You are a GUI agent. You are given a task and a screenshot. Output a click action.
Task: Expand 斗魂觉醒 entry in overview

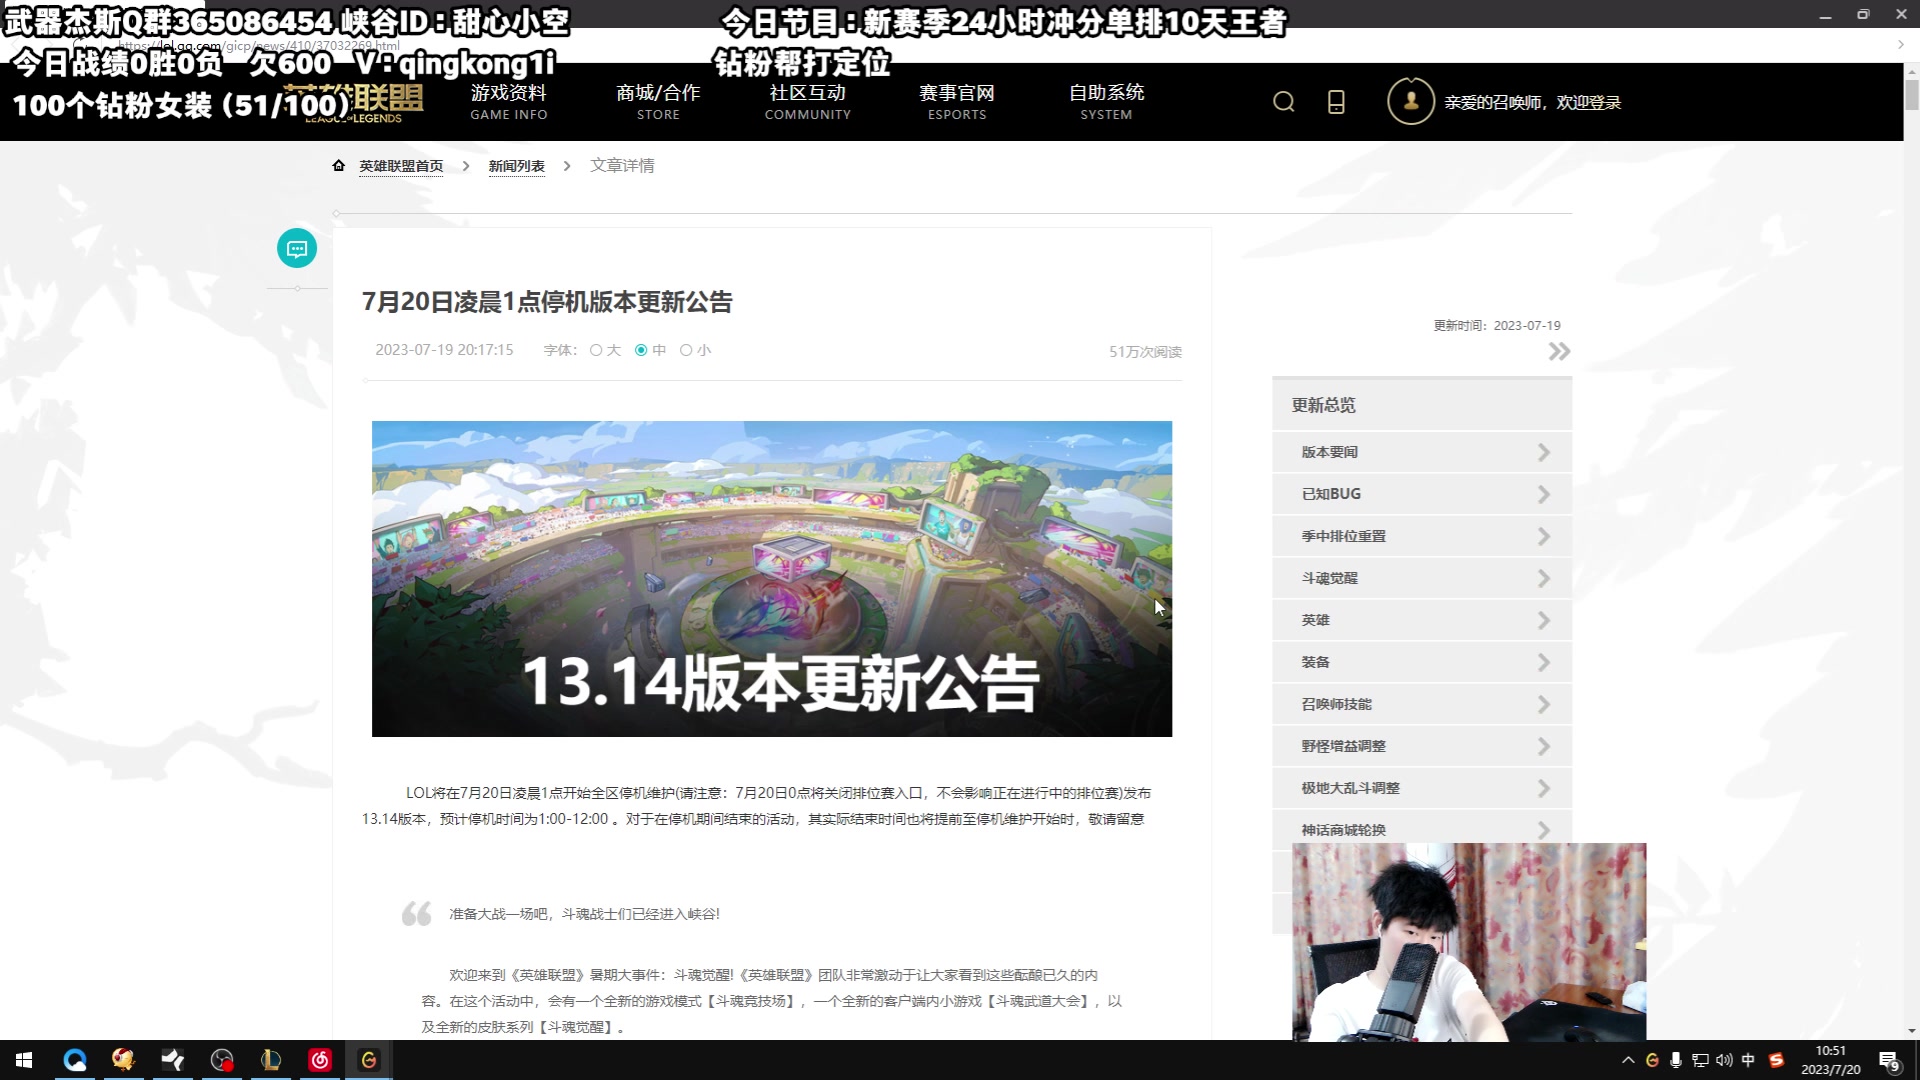[1422, 579]
